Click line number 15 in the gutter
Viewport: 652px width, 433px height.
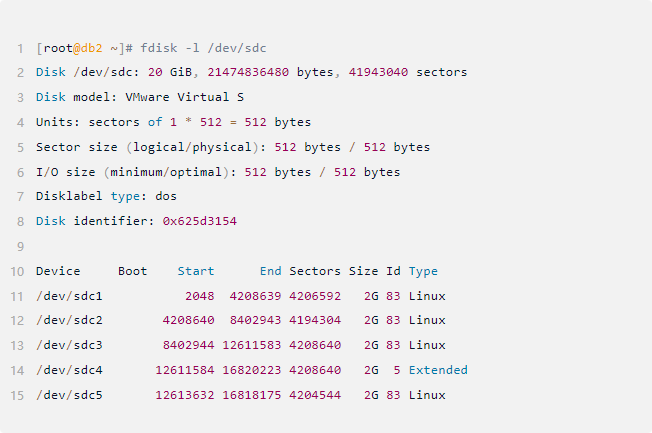[18, 395]
